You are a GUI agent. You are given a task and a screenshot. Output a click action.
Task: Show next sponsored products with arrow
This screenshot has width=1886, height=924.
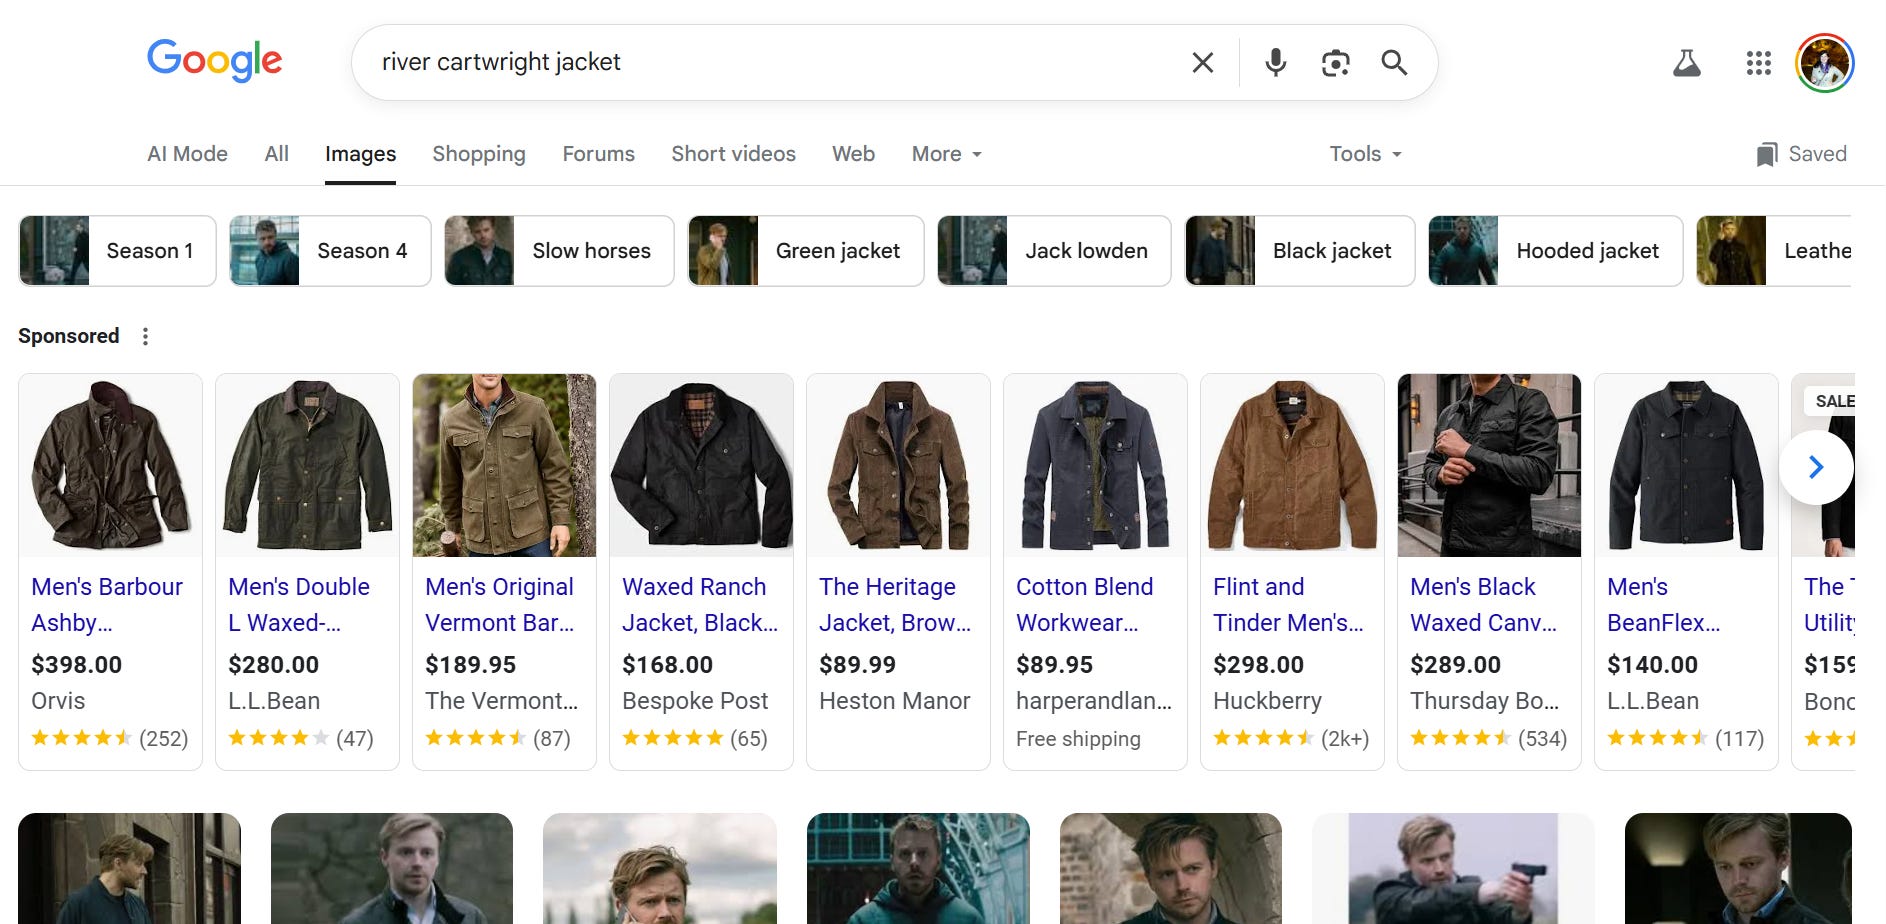coord(1816,467)
